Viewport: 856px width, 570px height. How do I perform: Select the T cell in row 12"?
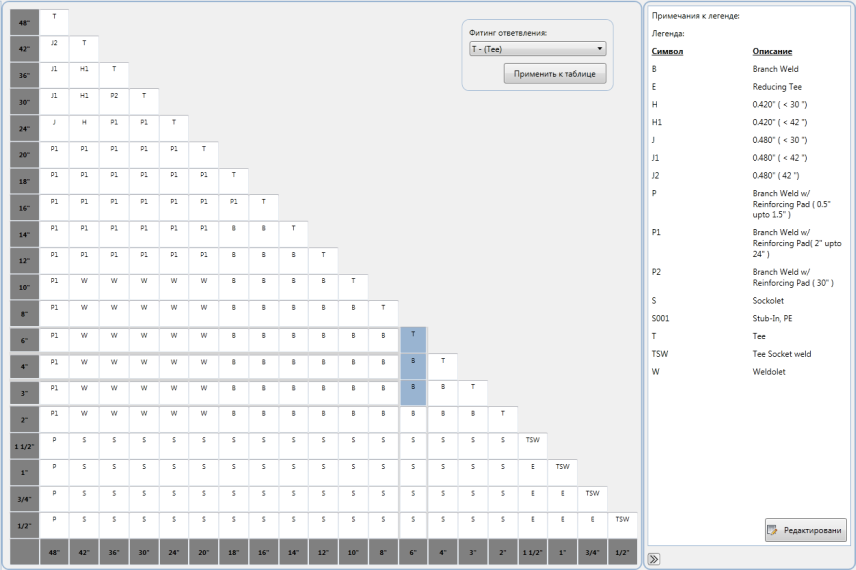point(323,260)
